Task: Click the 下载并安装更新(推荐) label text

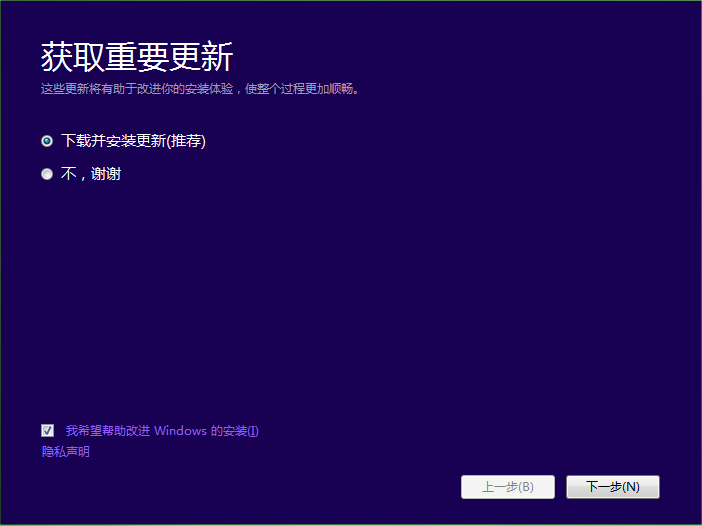Action: coord(133,141)
